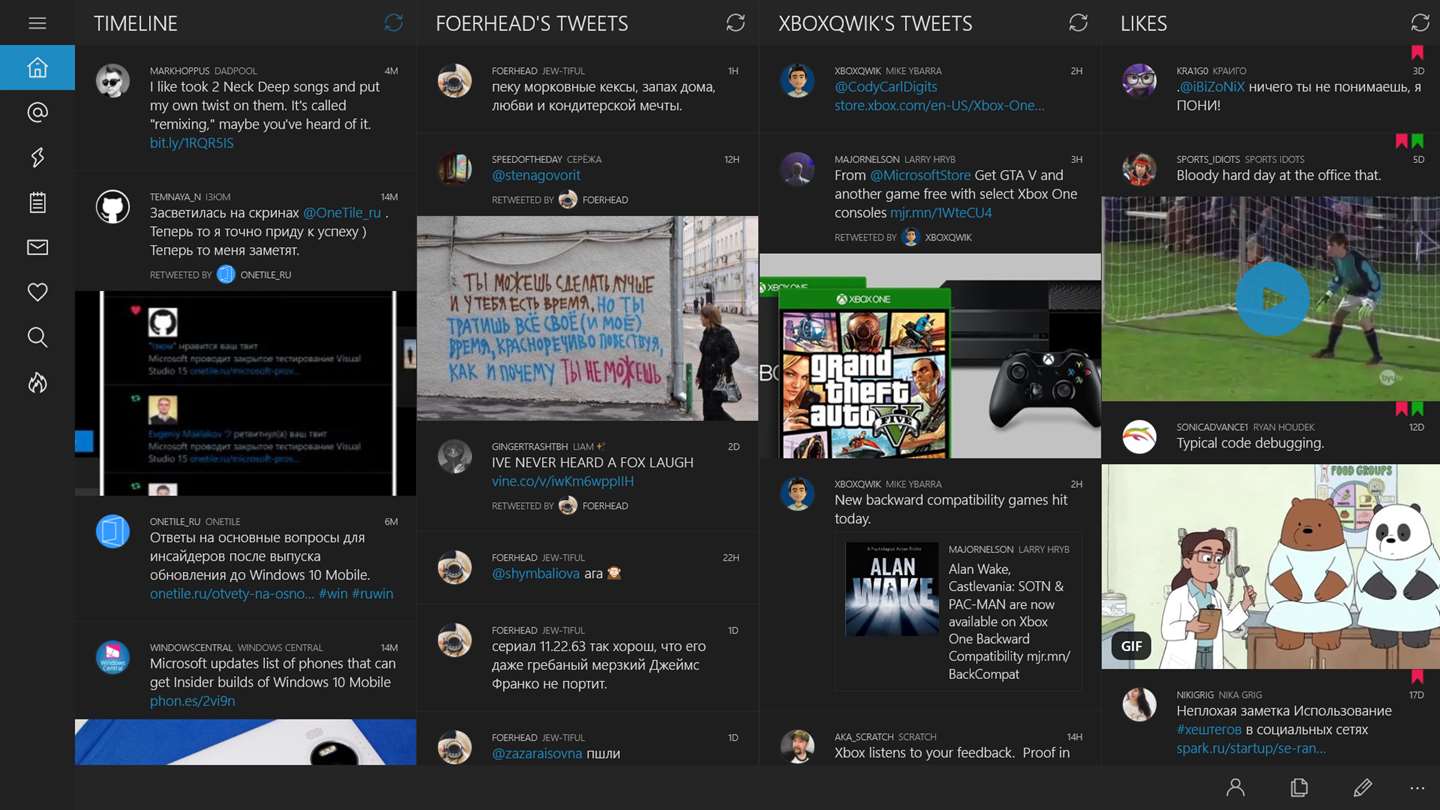Open the lists clipboard icon
The height and width of the screenshot is (810, 1440).
coord(37,202)
